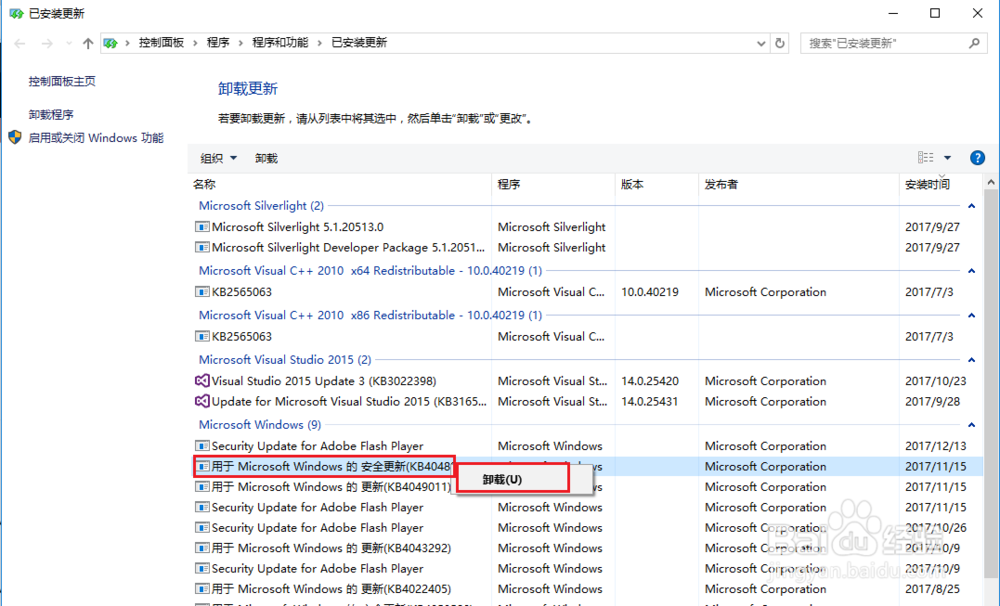Click Microsoft Visual Studio 2015 (2) header
The height and width of the screenshot is (606, 1000).
285,360
